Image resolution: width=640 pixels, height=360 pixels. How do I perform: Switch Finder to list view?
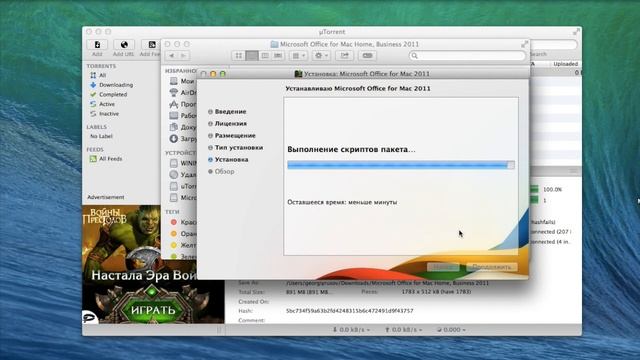pyautogui.click(x=252, y=56)
